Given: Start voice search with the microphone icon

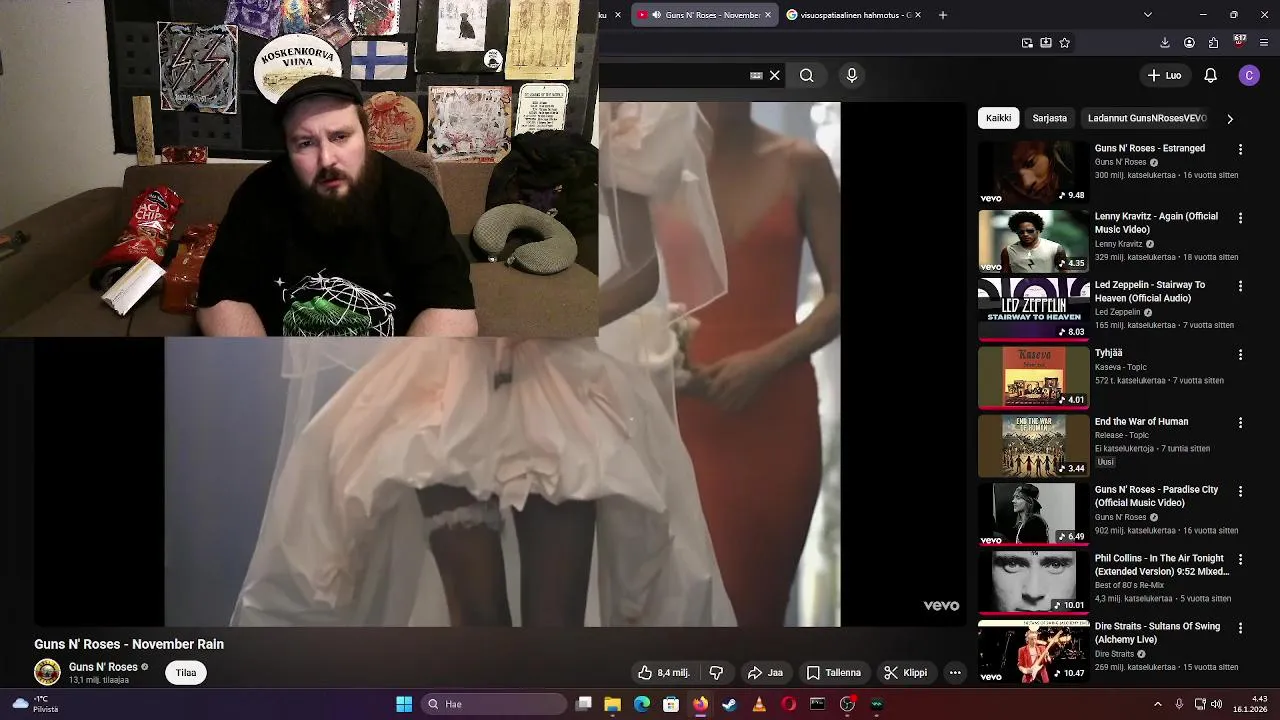Looking at the screenshot, I should 852,75.
